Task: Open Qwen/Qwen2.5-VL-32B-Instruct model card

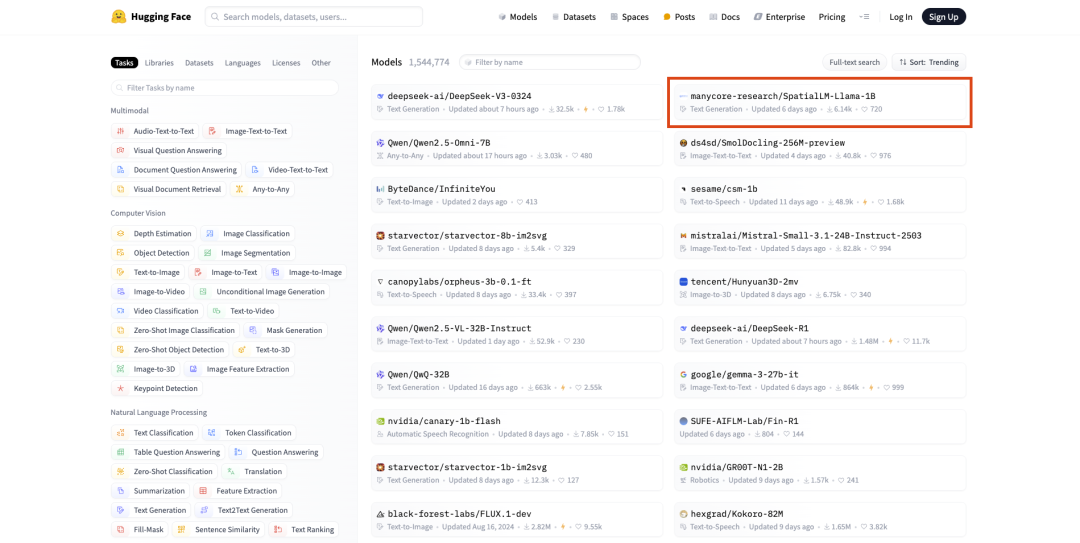Action: [517, 334]
